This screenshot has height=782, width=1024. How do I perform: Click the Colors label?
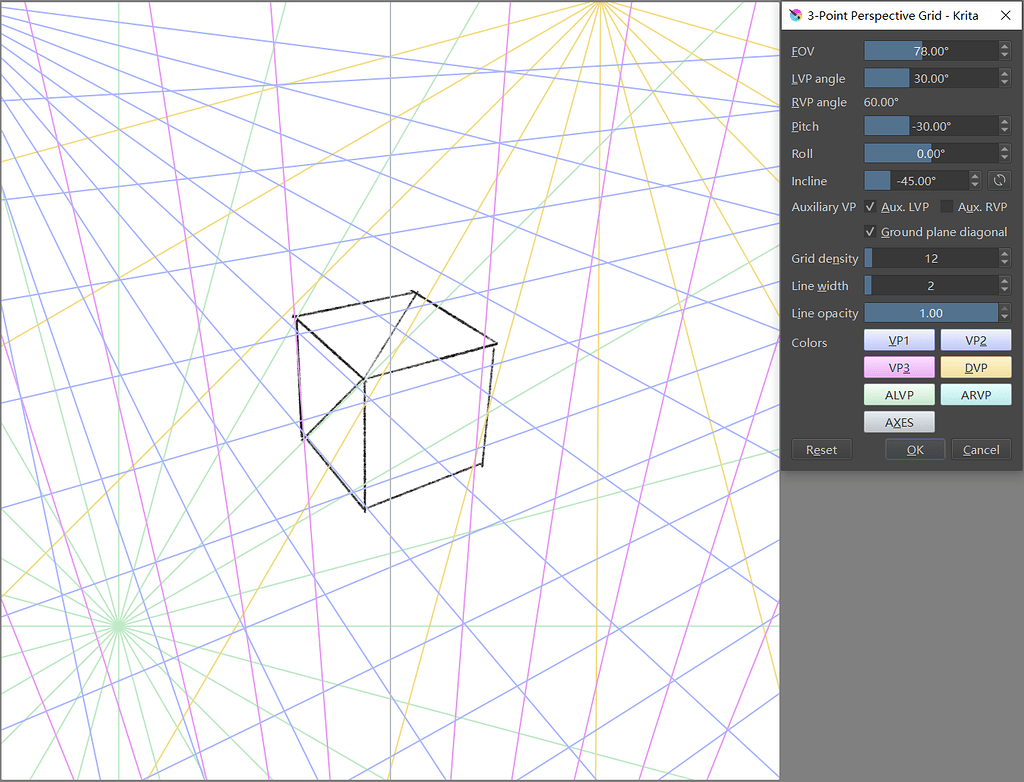click(809, 343)
